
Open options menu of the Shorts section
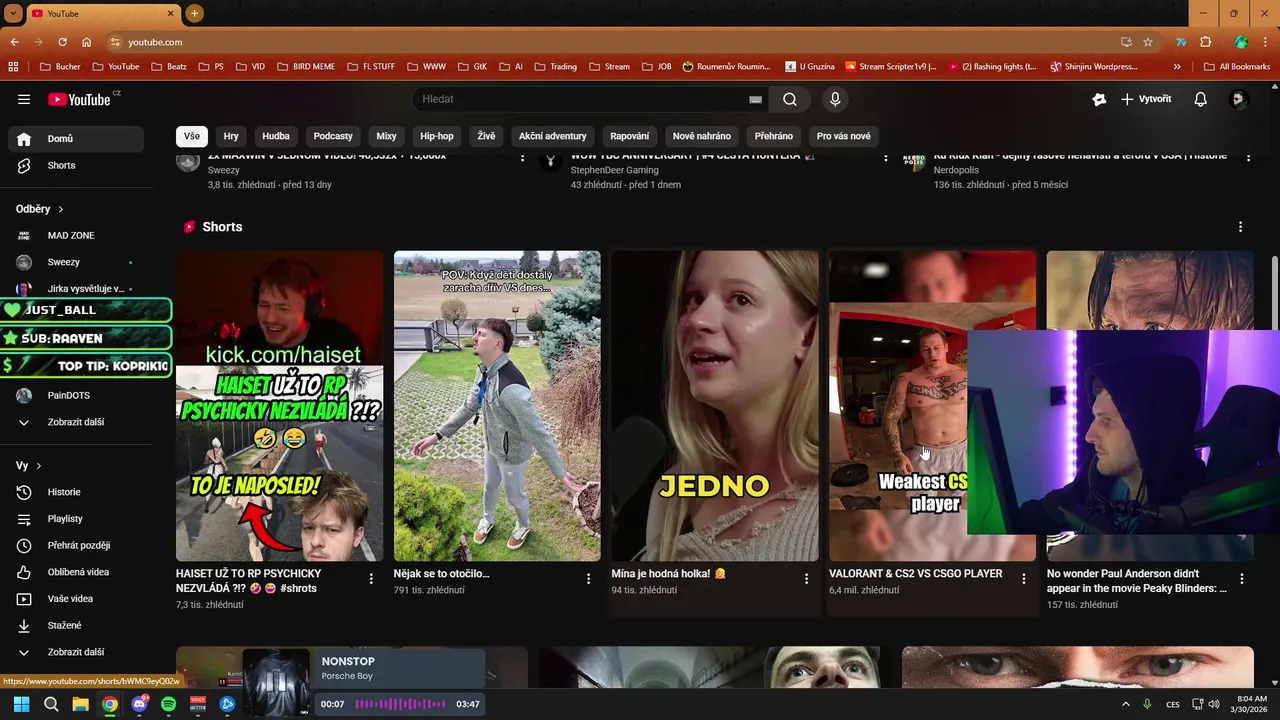1241,227
